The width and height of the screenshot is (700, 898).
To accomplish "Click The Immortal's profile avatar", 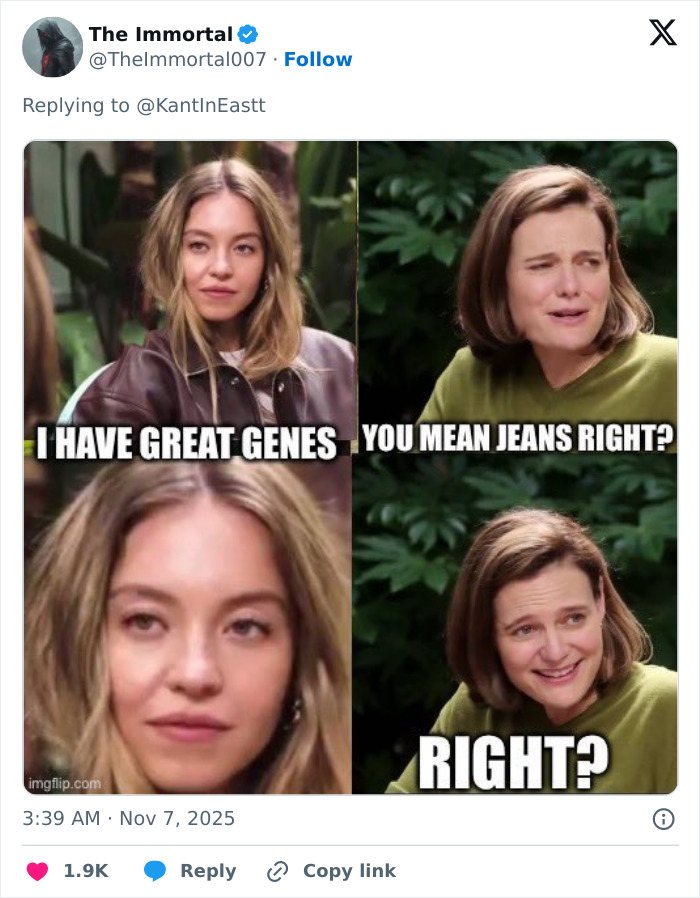I will [x=51, y=47].
